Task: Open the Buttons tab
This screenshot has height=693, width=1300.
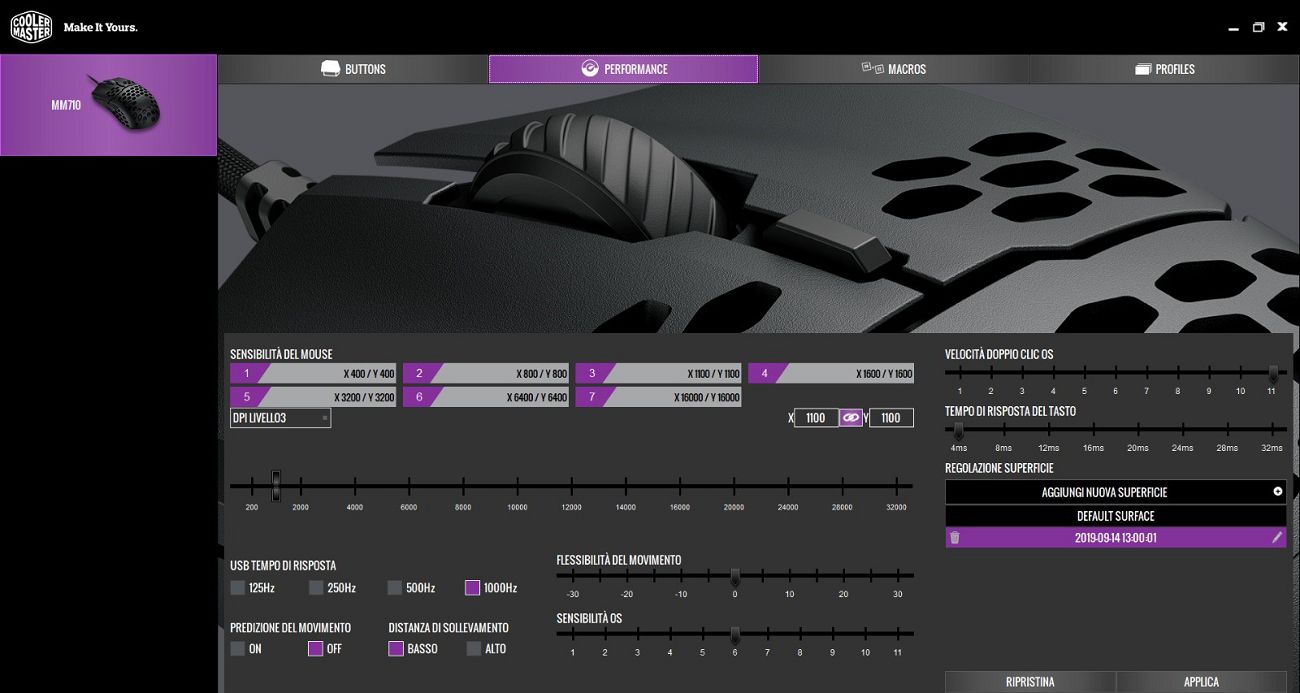Action: pos(353,69)
